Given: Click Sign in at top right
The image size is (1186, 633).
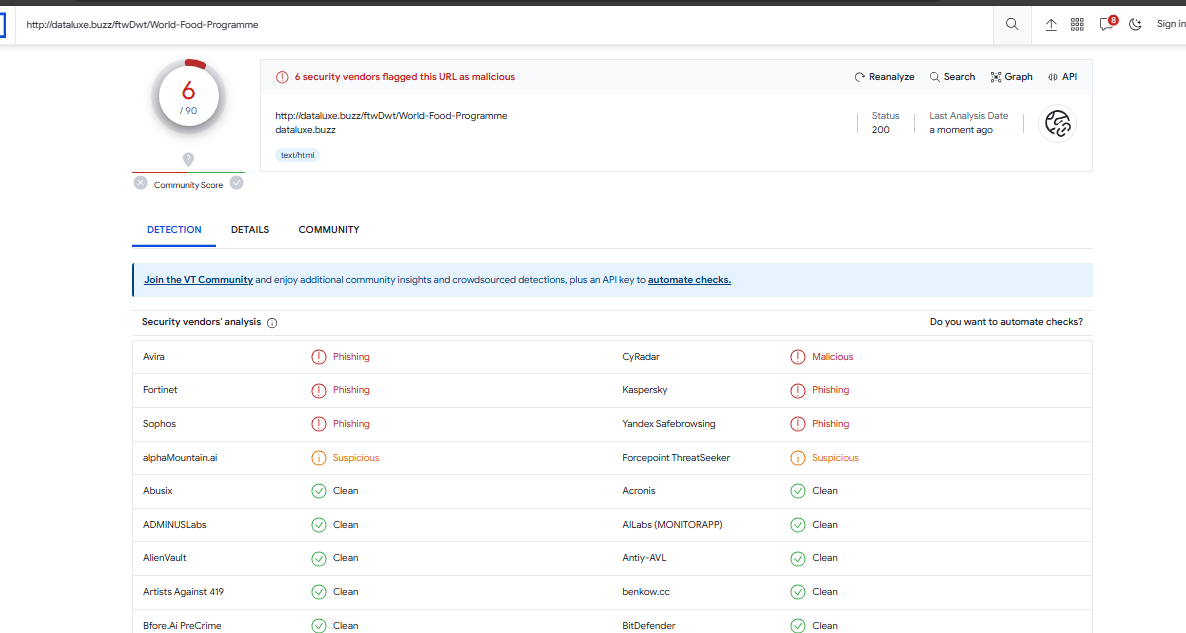Looking at the screenshot, I should point(1170,24).
